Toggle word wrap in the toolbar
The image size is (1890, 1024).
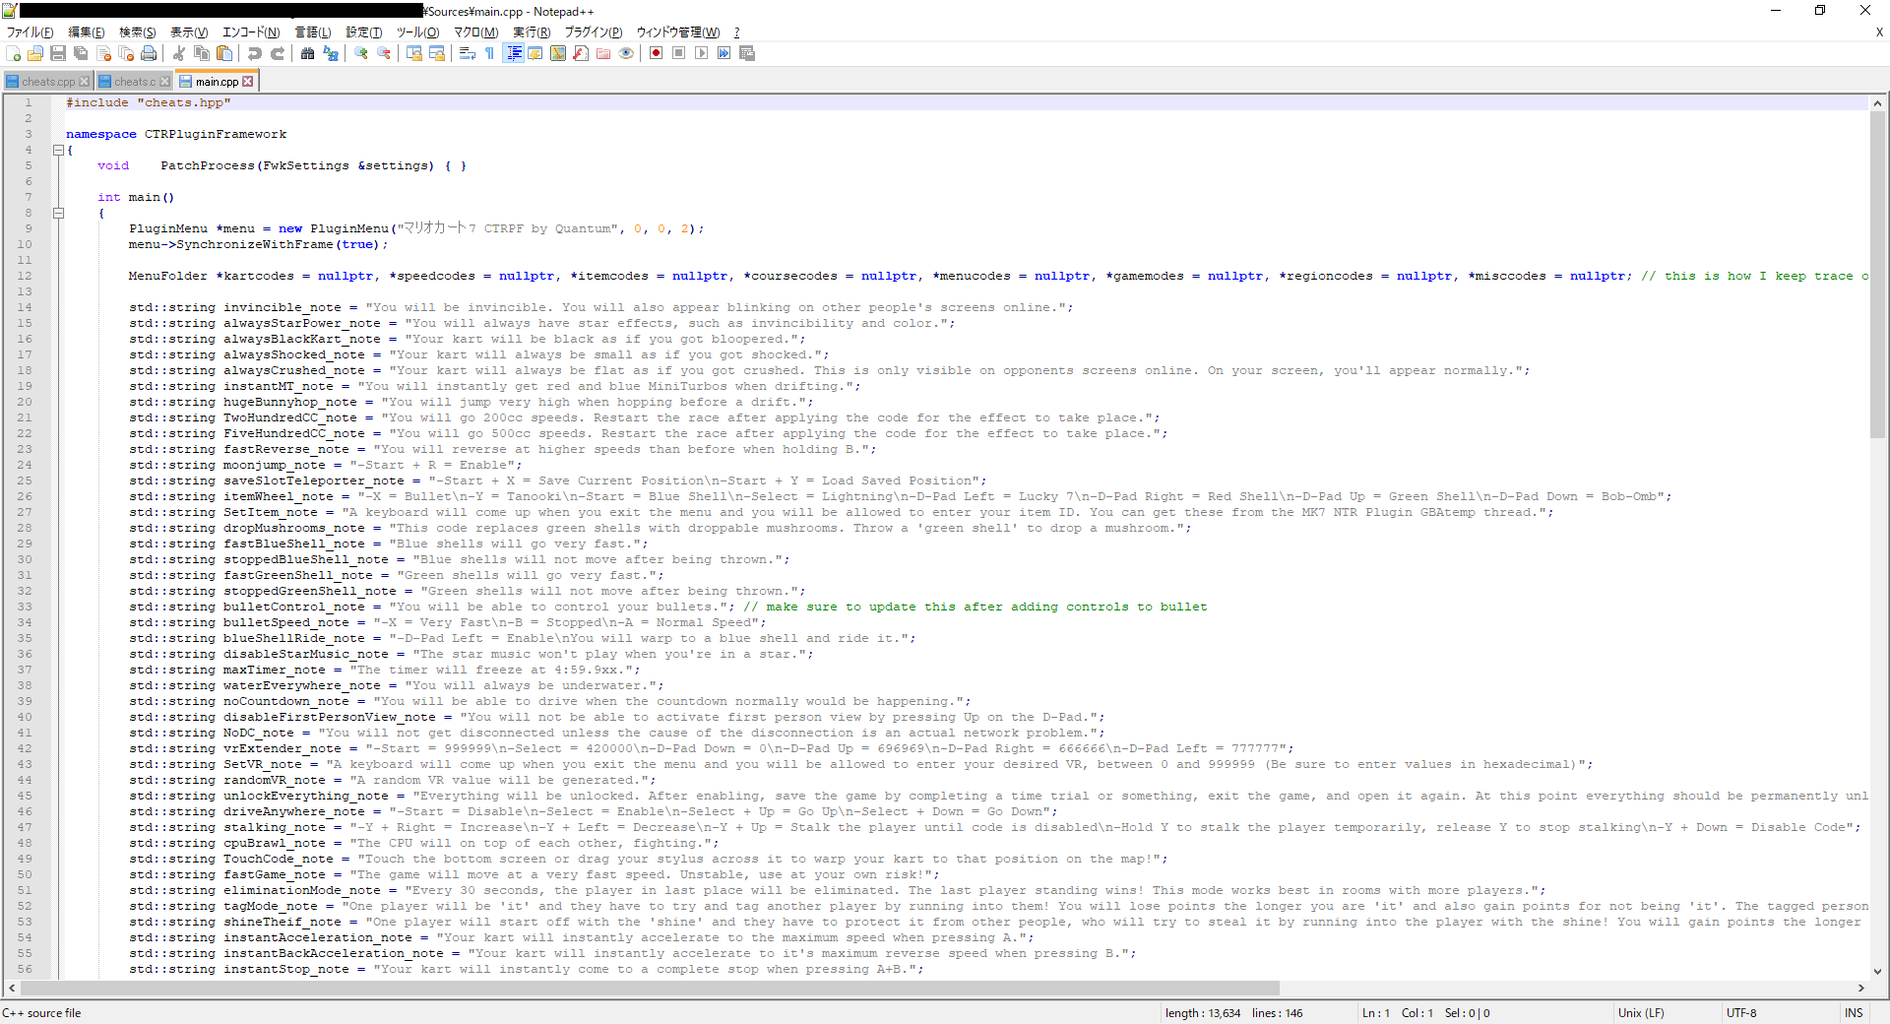click(467, 54)
